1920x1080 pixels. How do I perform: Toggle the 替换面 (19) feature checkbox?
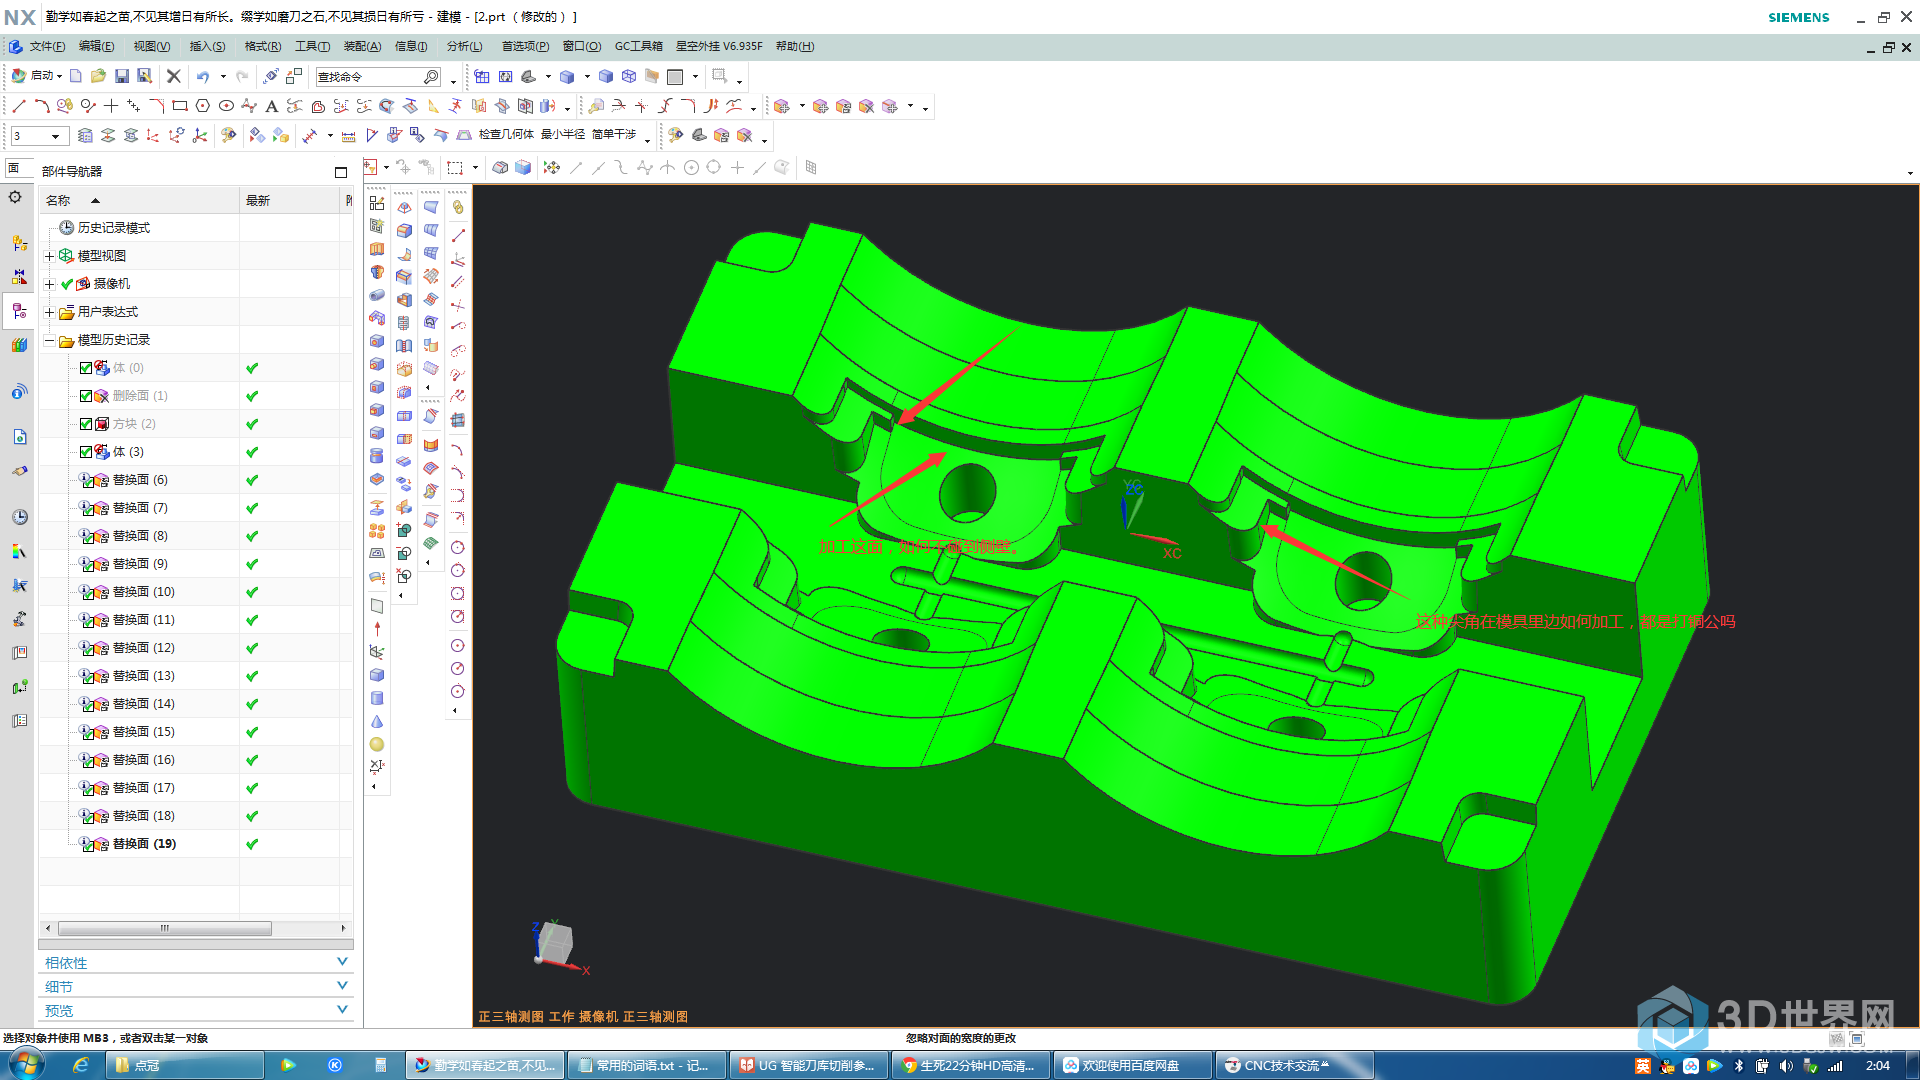86,845
